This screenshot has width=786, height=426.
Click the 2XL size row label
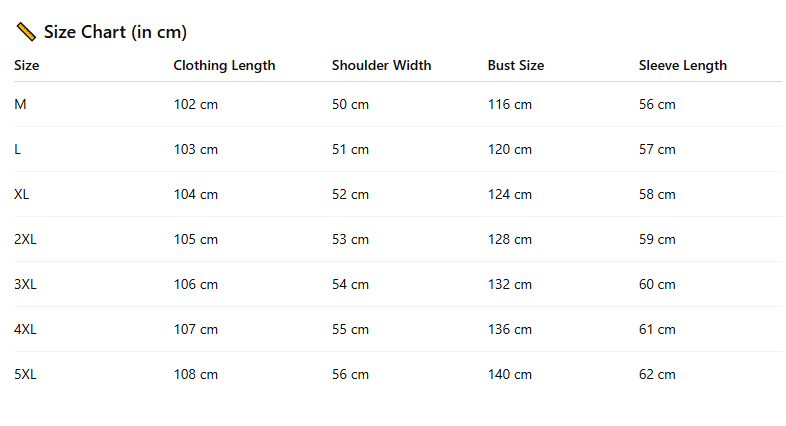click(25, 239)
